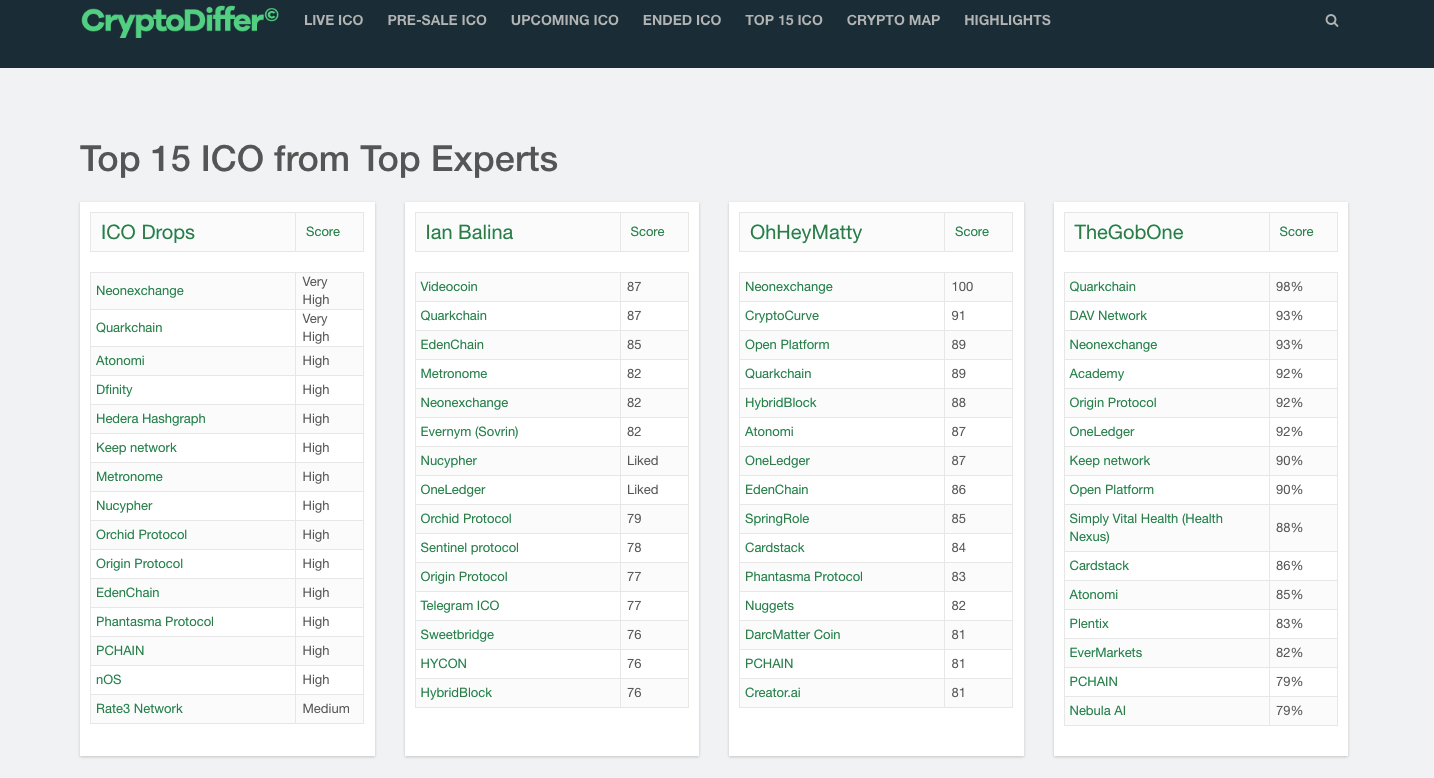Select Medium score for Rate3 Network
This screenshot has height=778, width=1434.
pyautogui.click(x=326, y=709)
